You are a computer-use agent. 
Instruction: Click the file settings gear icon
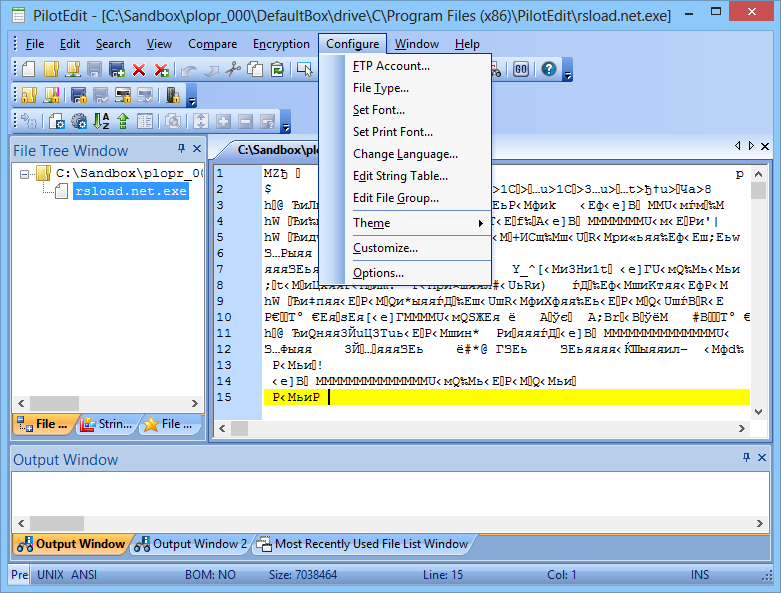pyautogui.click(x=56, y=121)
